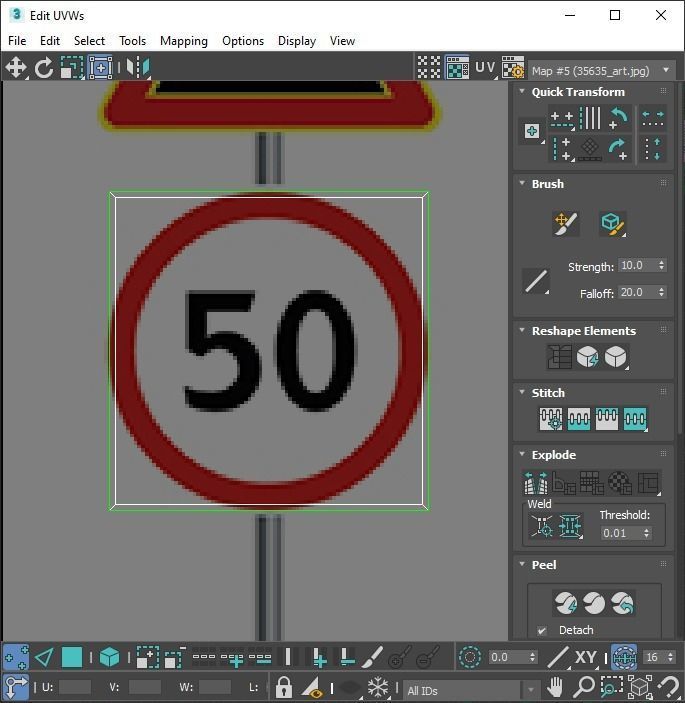
Task: Select the Relax brush
Action: (612, 224)
